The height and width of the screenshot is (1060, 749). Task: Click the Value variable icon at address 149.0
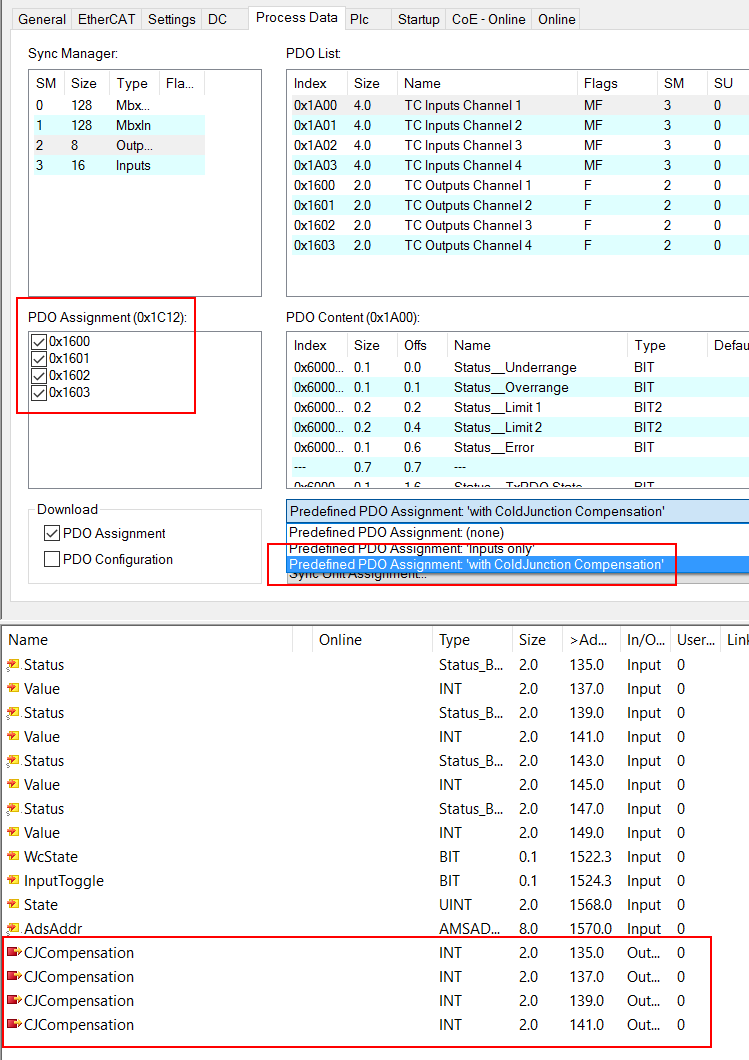13,833
